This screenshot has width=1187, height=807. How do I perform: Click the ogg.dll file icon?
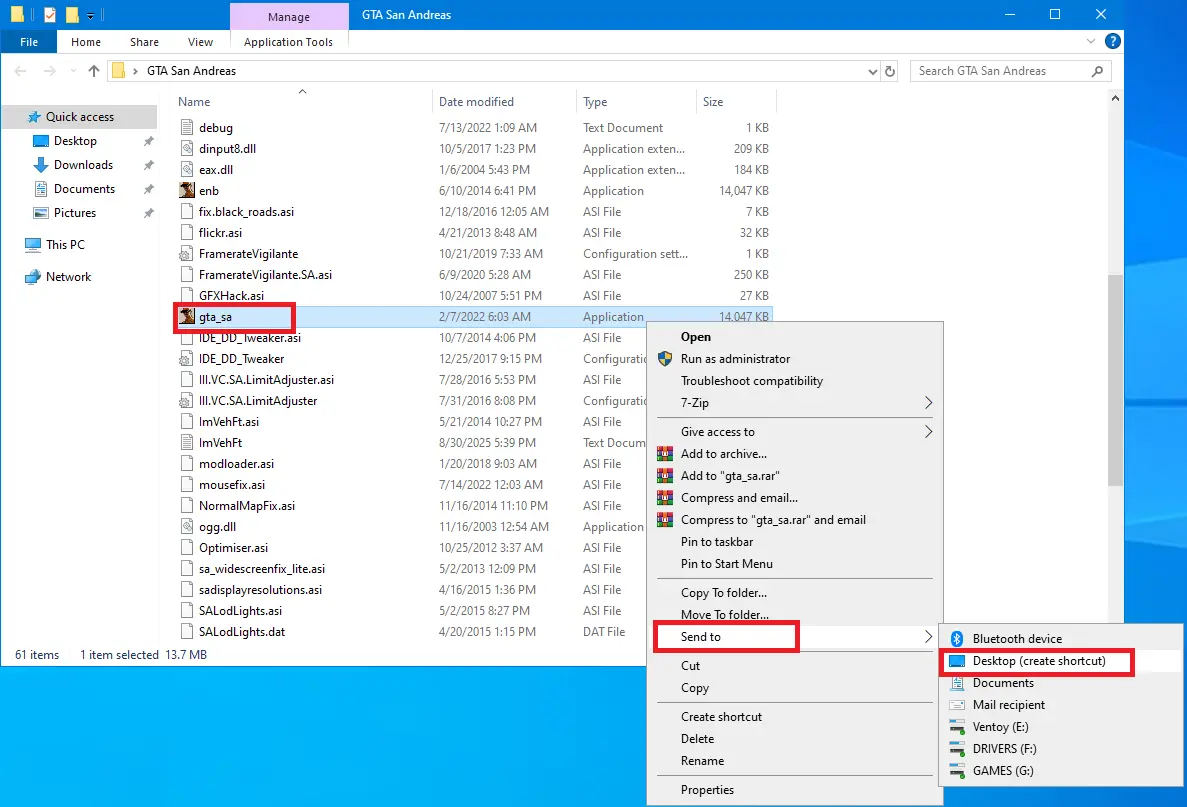click(187, 526)
